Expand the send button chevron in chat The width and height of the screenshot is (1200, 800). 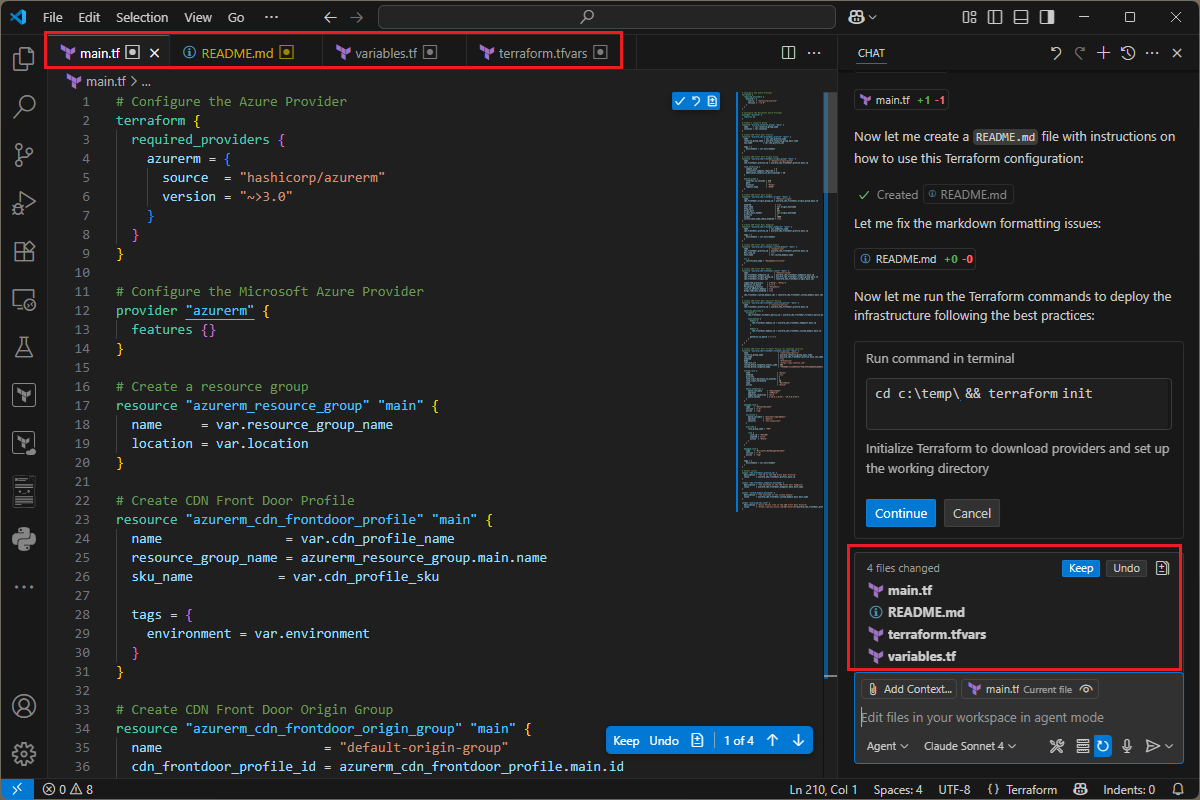click(x=1168, y=745)
